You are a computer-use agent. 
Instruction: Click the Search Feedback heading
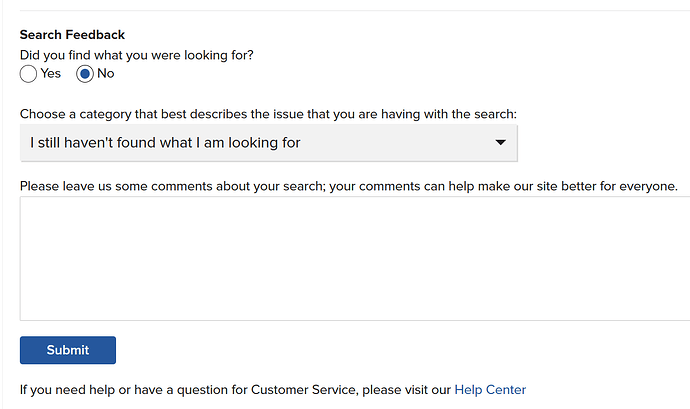click(x=72, y=35)
